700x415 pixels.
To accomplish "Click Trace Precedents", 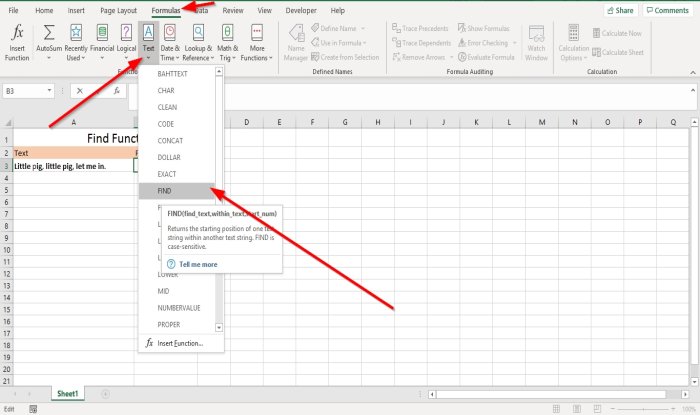I will 420,28.
